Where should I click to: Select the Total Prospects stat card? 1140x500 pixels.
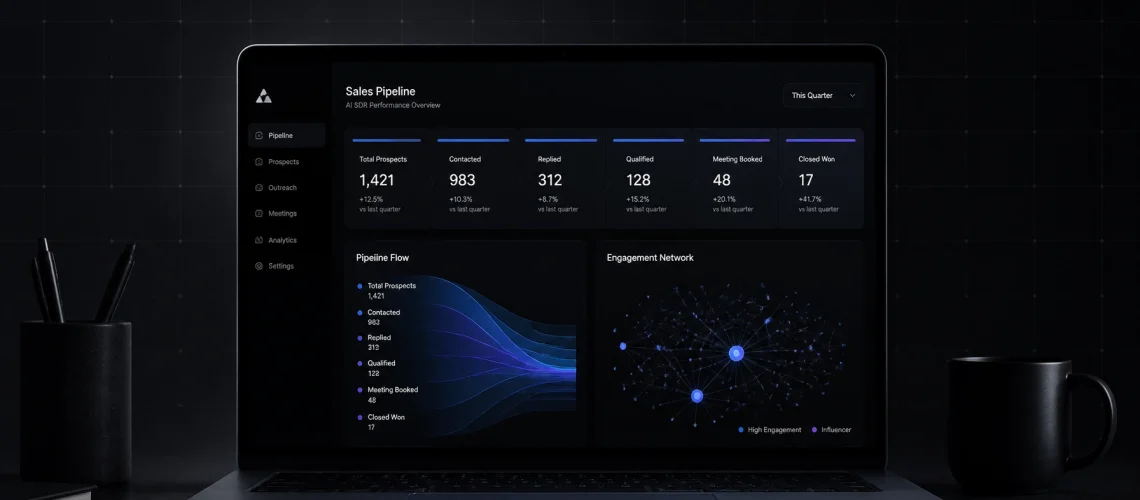pyautogui.click(x=386, y=179)
